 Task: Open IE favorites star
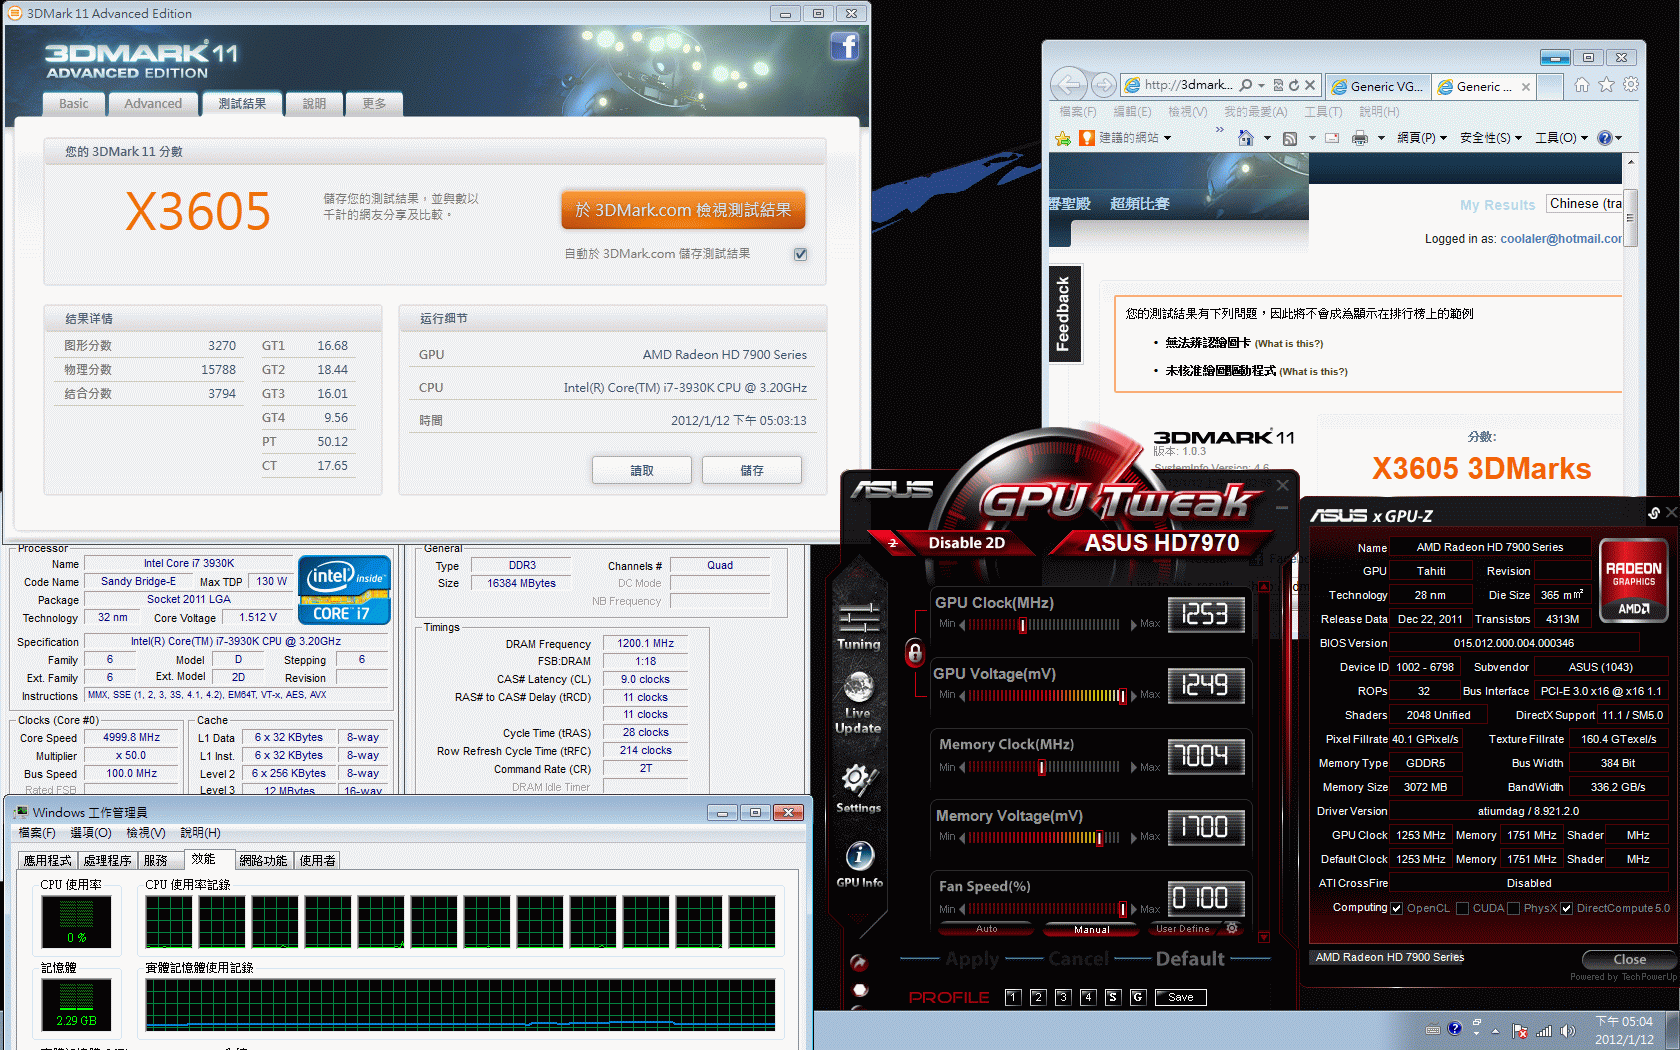[x=1606, y=85]
